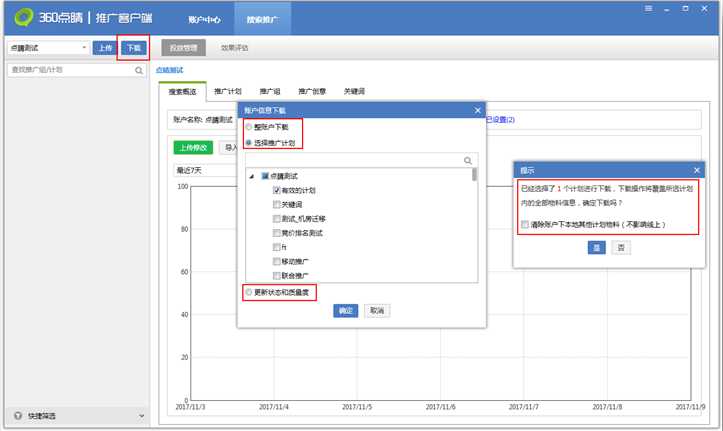Check the 关键词 plan checkbox
723x431 pixels.
[277, 204]
